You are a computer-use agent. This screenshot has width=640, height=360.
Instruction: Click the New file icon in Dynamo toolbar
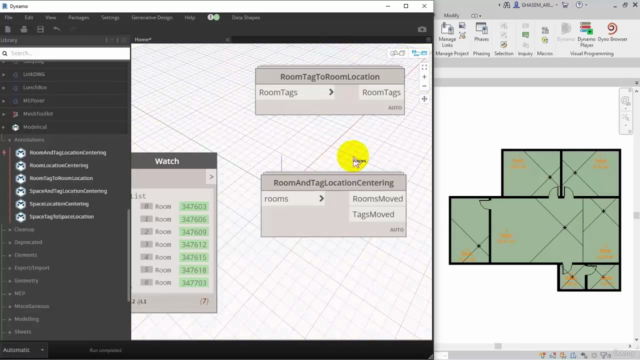click(x=8, y=29)
